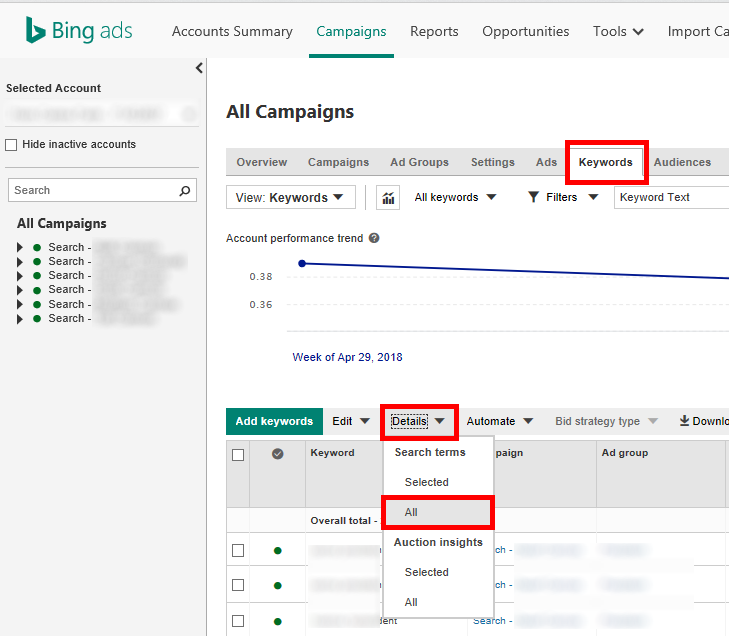Click the status column header icon
729x636 pixels.
pyautogui.click(x=278, y=454)
